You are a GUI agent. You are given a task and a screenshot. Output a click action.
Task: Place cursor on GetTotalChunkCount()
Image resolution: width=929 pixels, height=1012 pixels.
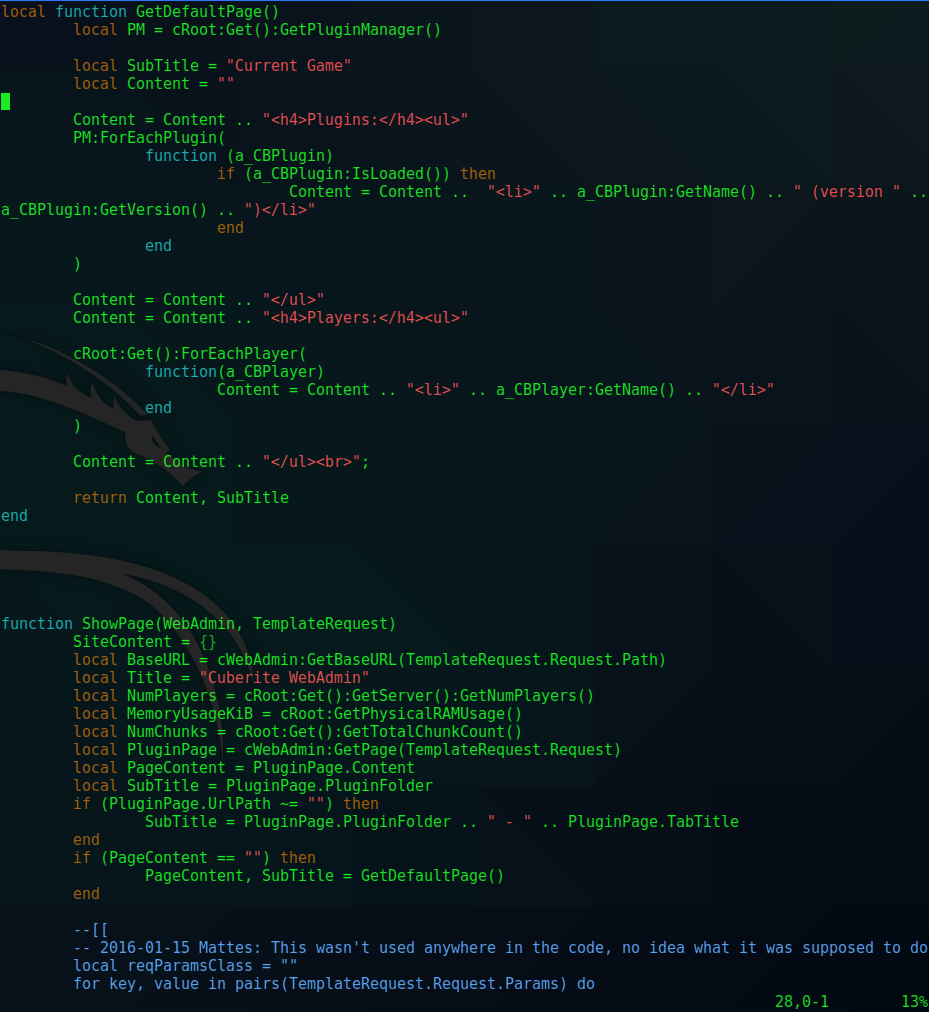point(433,732)
